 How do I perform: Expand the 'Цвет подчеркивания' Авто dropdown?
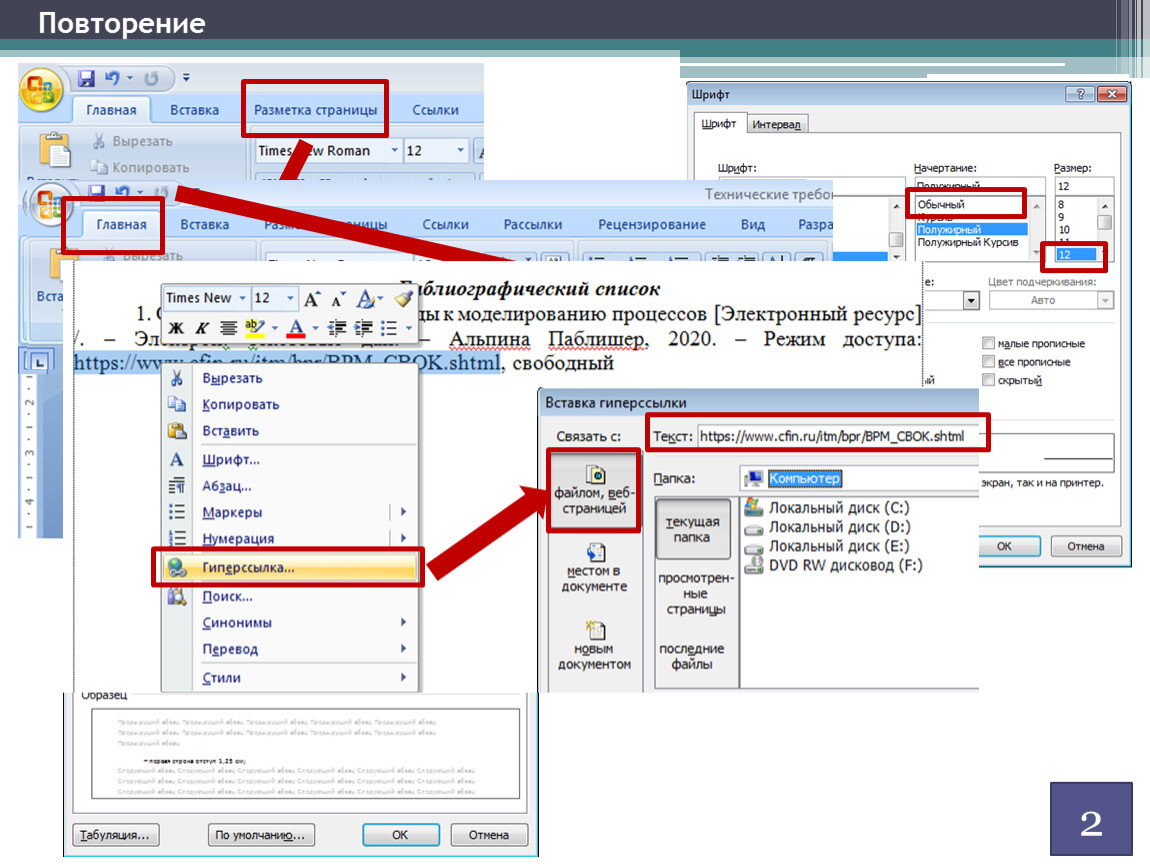(1105, 300)
